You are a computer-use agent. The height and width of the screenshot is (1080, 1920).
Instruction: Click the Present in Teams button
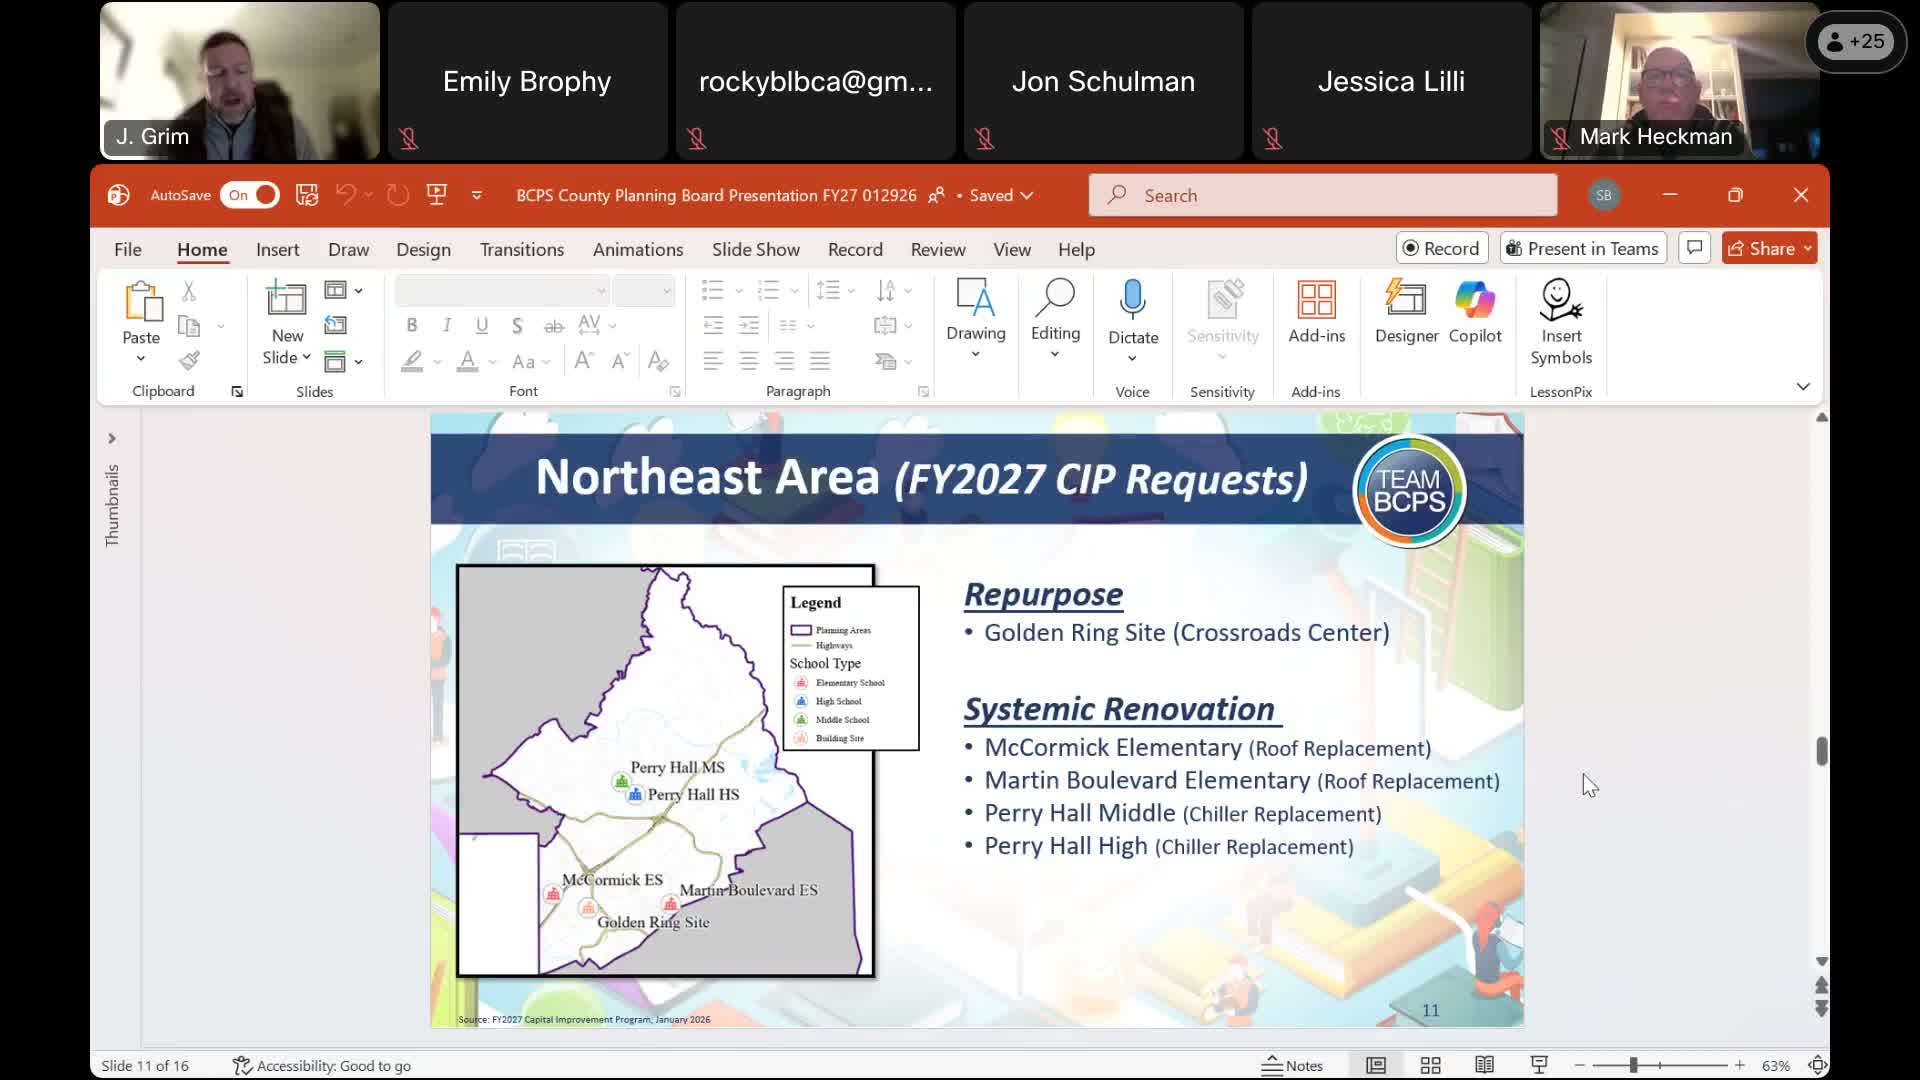(x=1581, y=248)
